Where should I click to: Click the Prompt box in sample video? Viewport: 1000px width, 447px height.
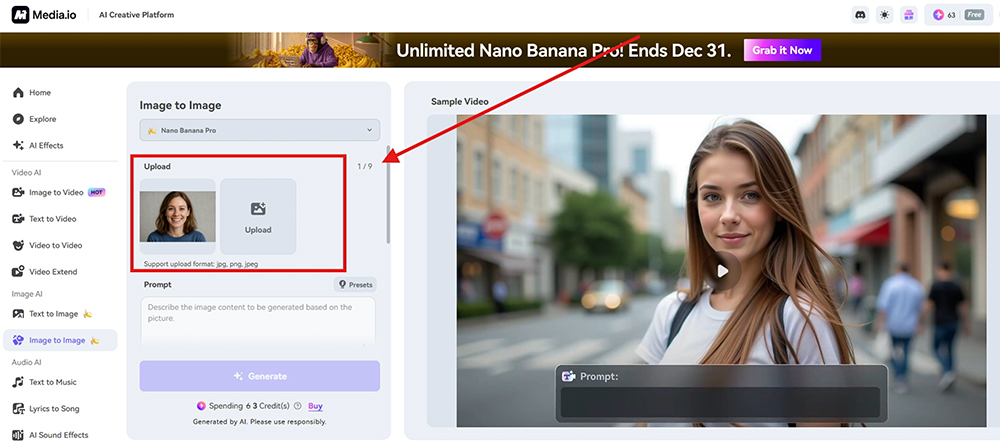(x=721, y=394)
